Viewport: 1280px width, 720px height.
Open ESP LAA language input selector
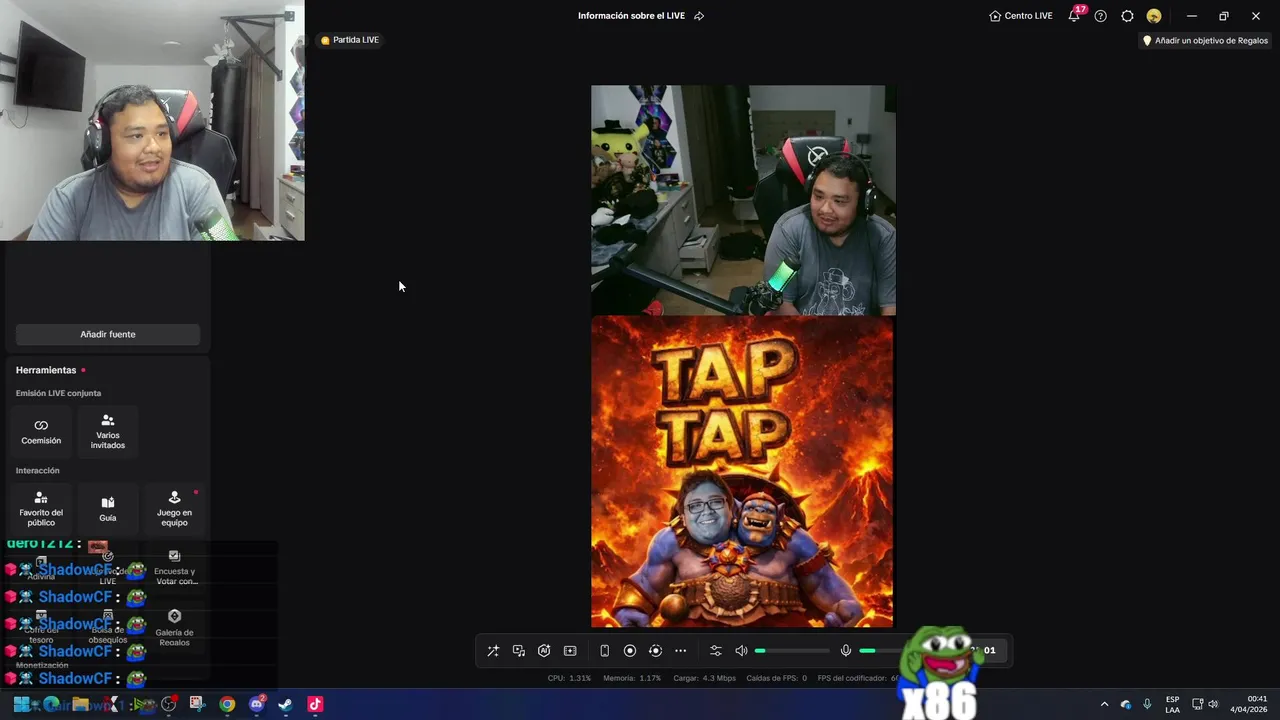point(1172,704)
